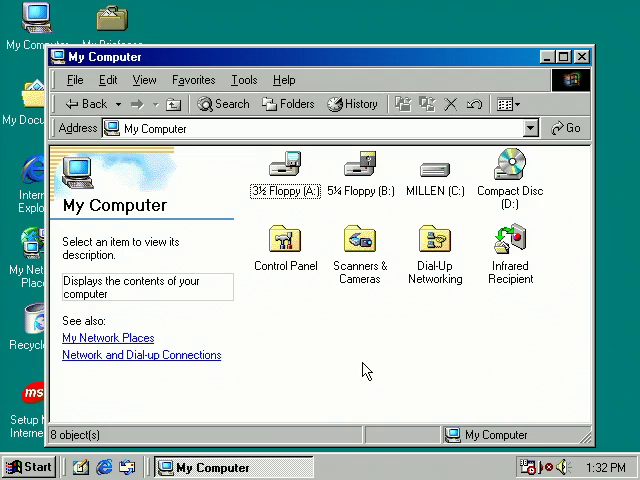Click the window resize grip corner
The height and width of the screenshot is (480, 640).
click(585, 438)
